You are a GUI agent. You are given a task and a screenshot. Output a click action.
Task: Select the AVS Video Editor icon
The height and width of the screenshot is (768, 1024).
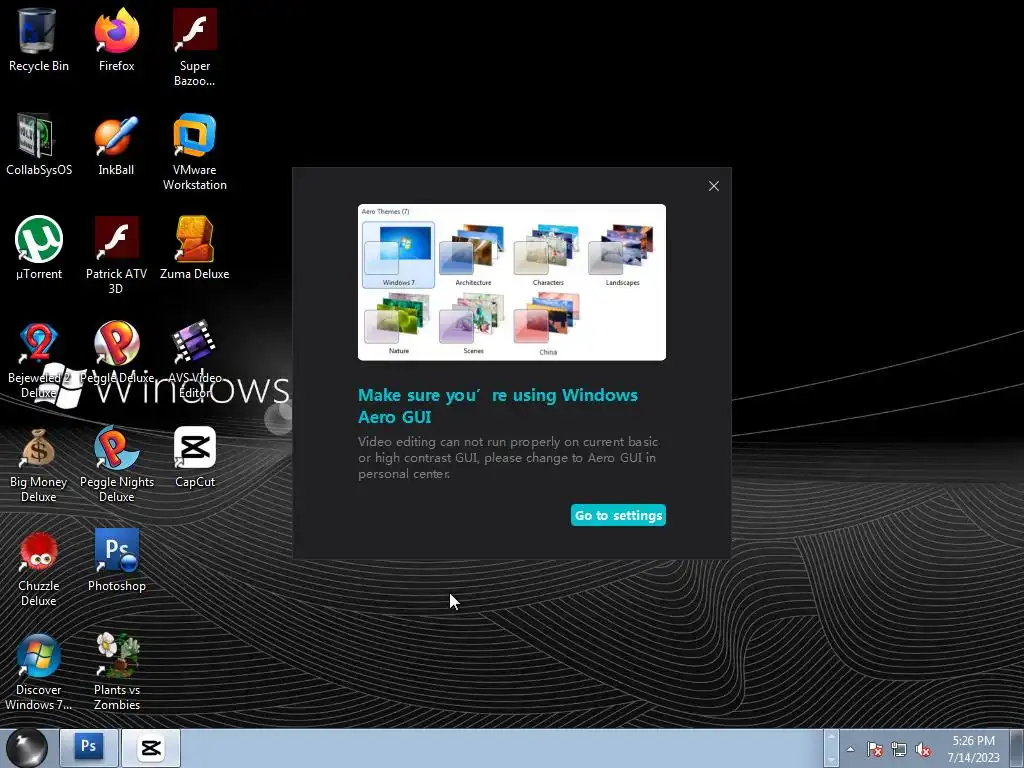(x=195, y=359)
